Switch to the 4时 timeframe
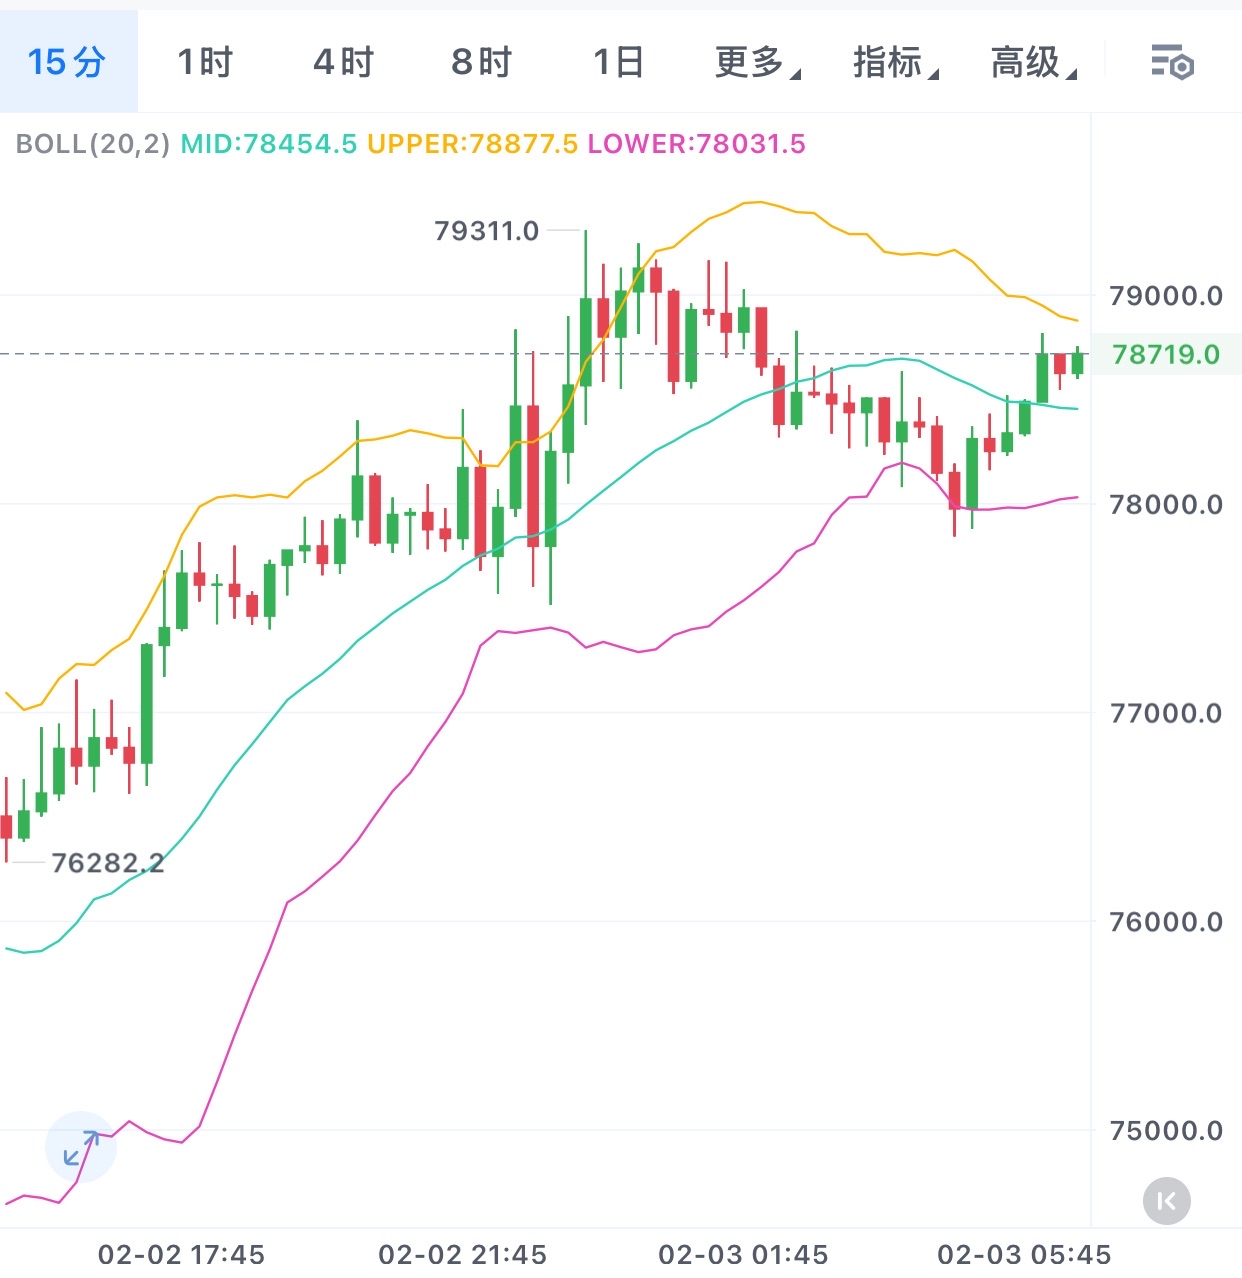Viewport: 1242px width, 1278px height. pos(343,62)
